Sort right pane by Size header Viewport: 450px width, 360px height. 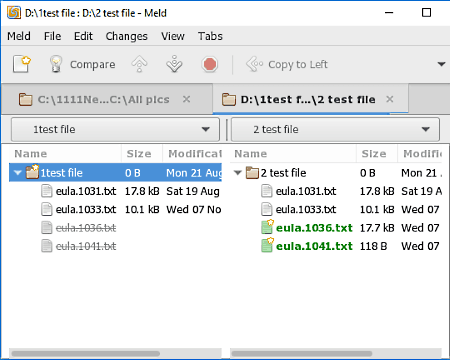click(377, 154)
